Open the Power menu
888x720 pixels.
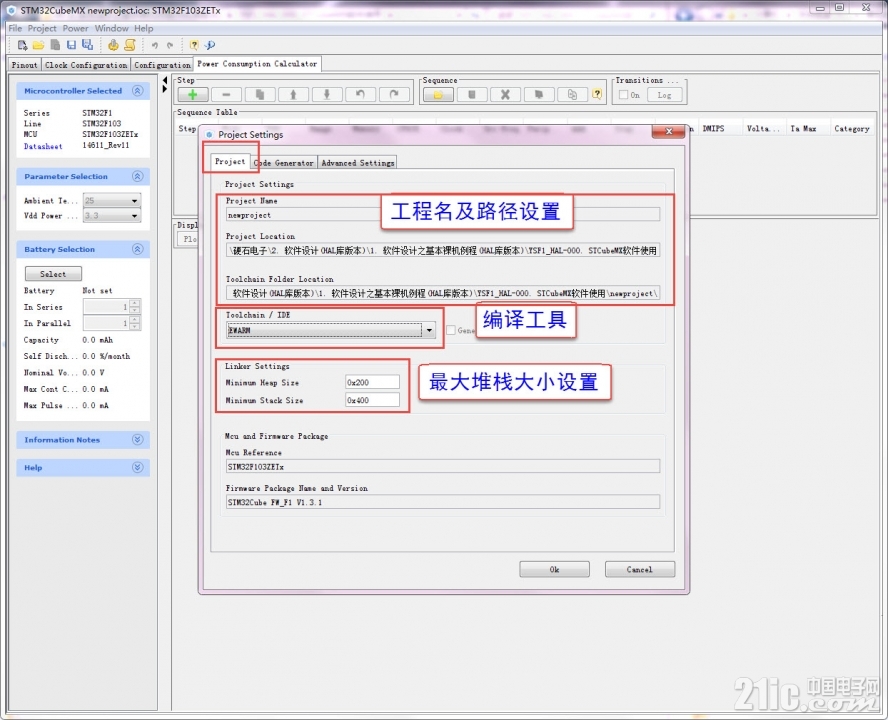[75, 28]
